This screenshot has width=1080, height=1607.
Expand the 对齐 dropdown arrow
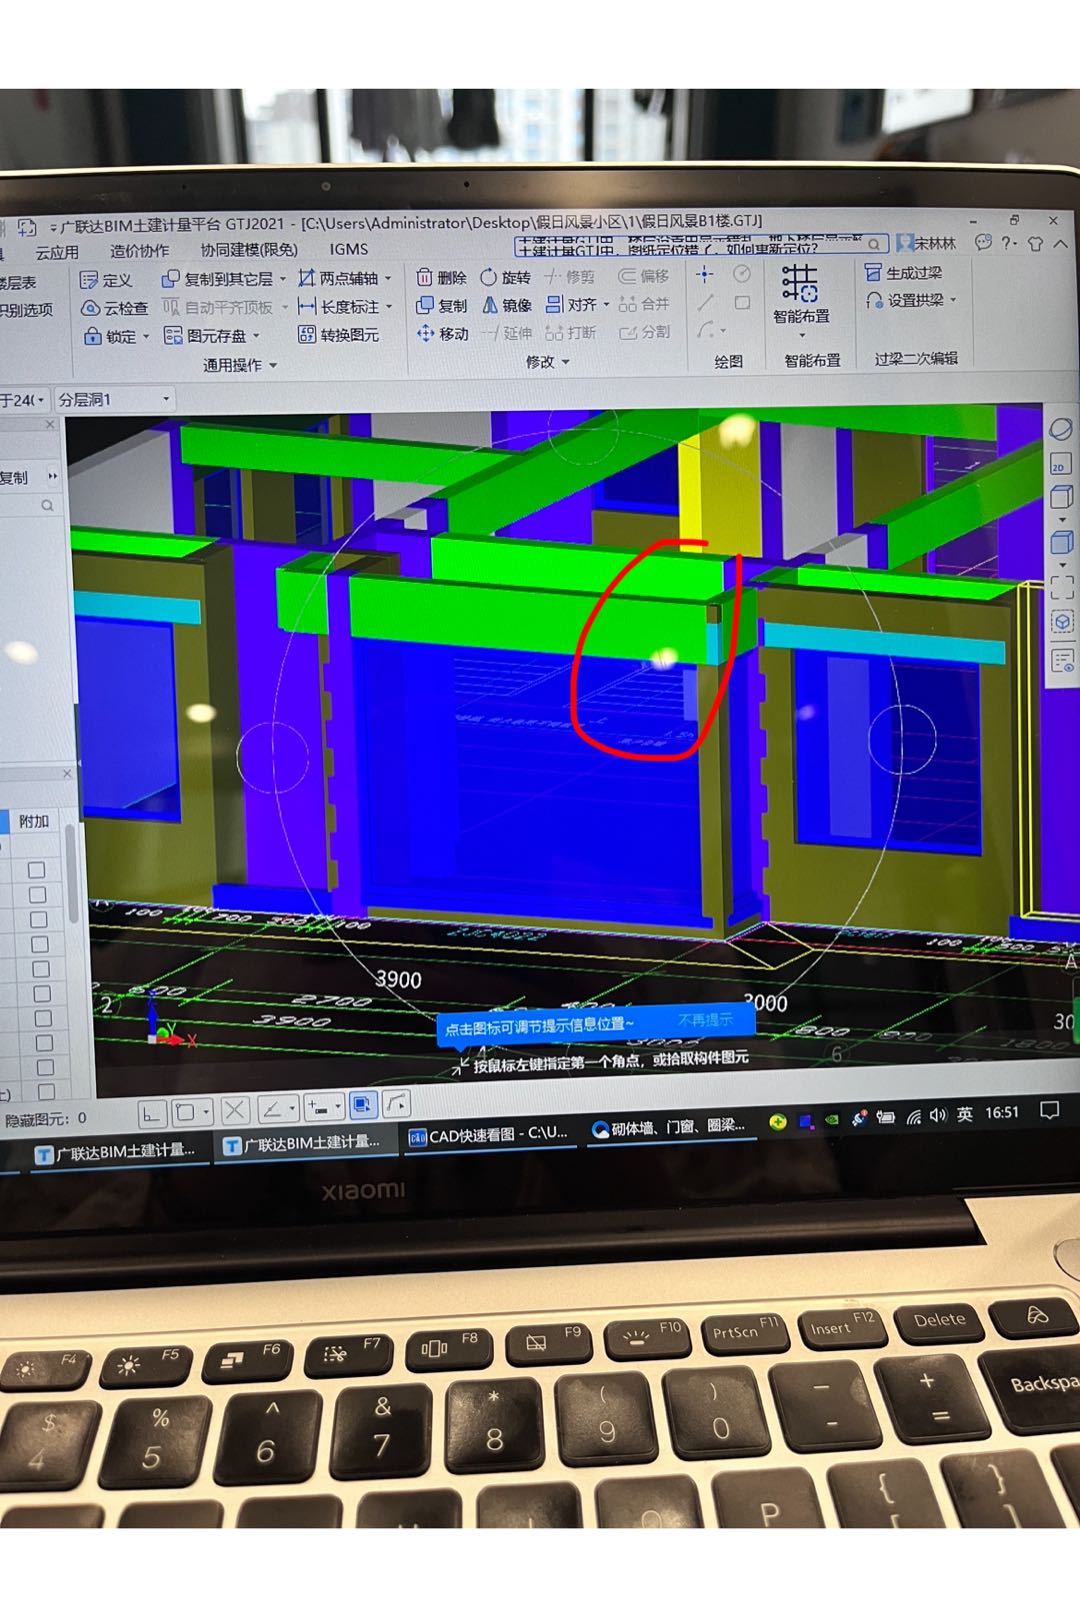[x=606, y=304]
